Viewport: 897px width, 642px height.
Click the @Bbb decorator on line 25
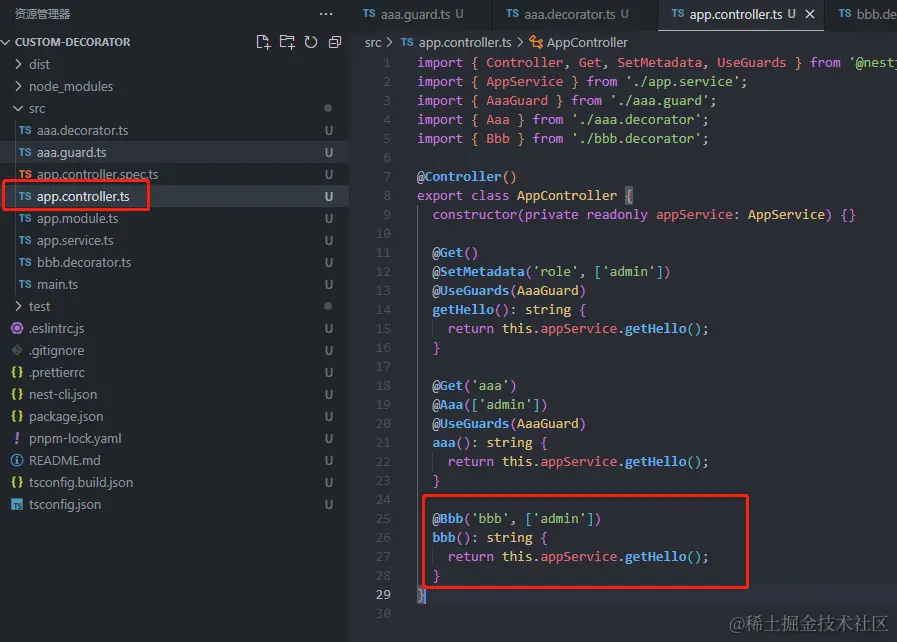447,518
